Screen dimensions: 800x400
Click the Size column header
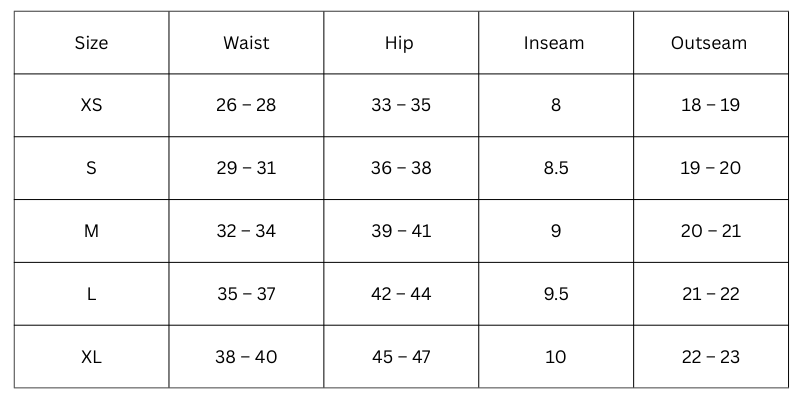click(91, 43)
